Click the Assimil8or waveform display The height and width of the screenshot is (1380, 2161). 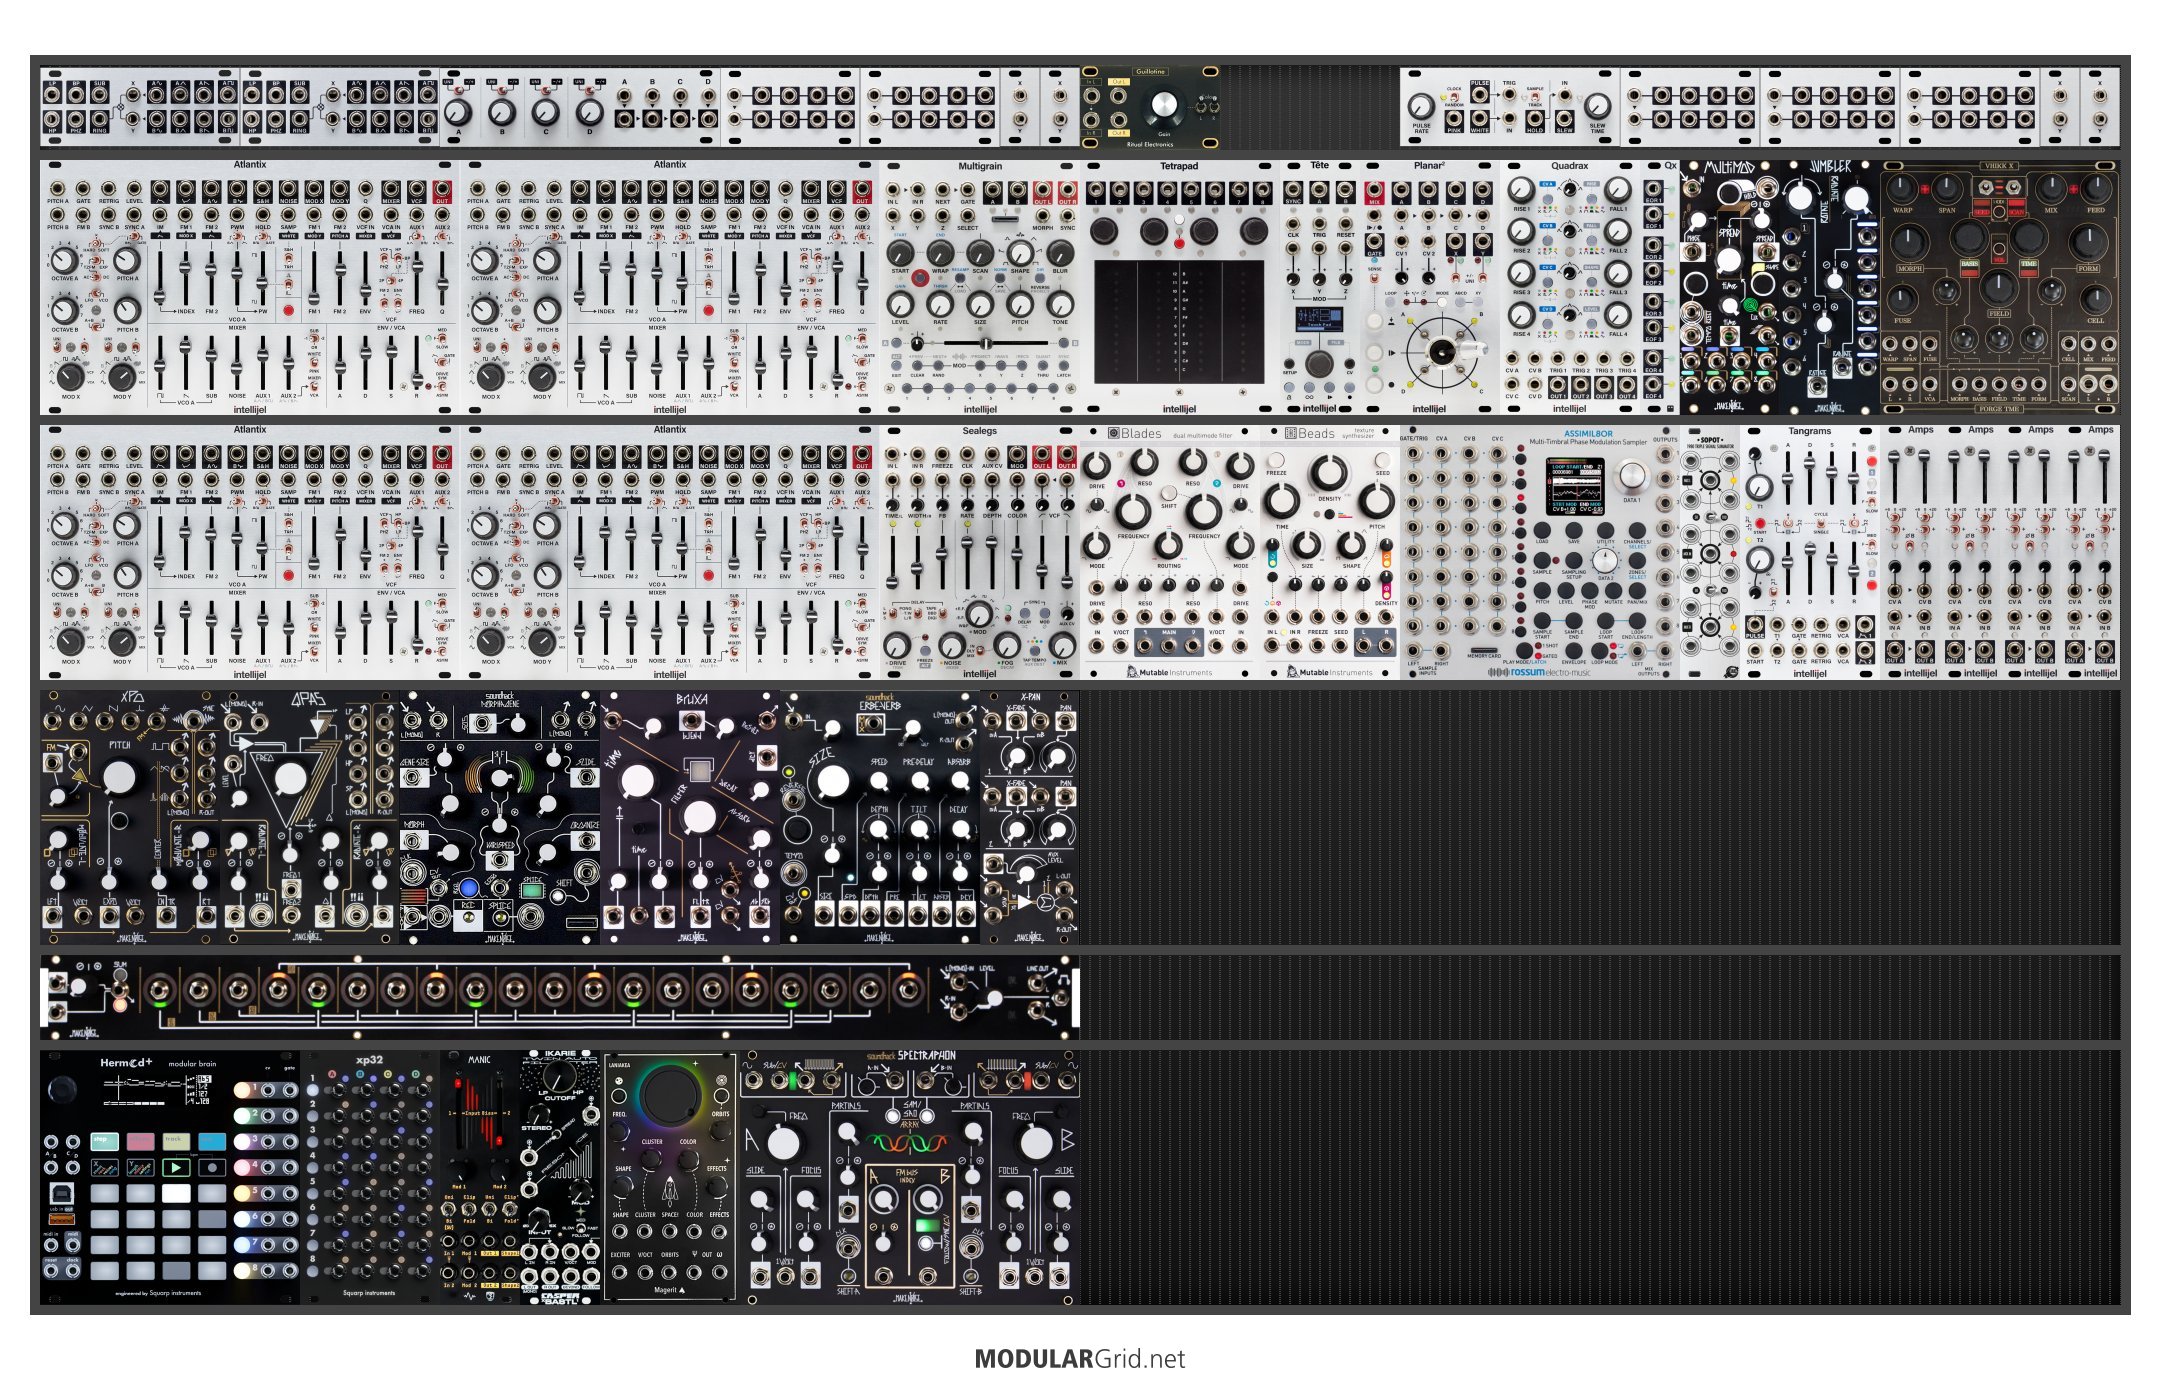[x=1575, y=487]
